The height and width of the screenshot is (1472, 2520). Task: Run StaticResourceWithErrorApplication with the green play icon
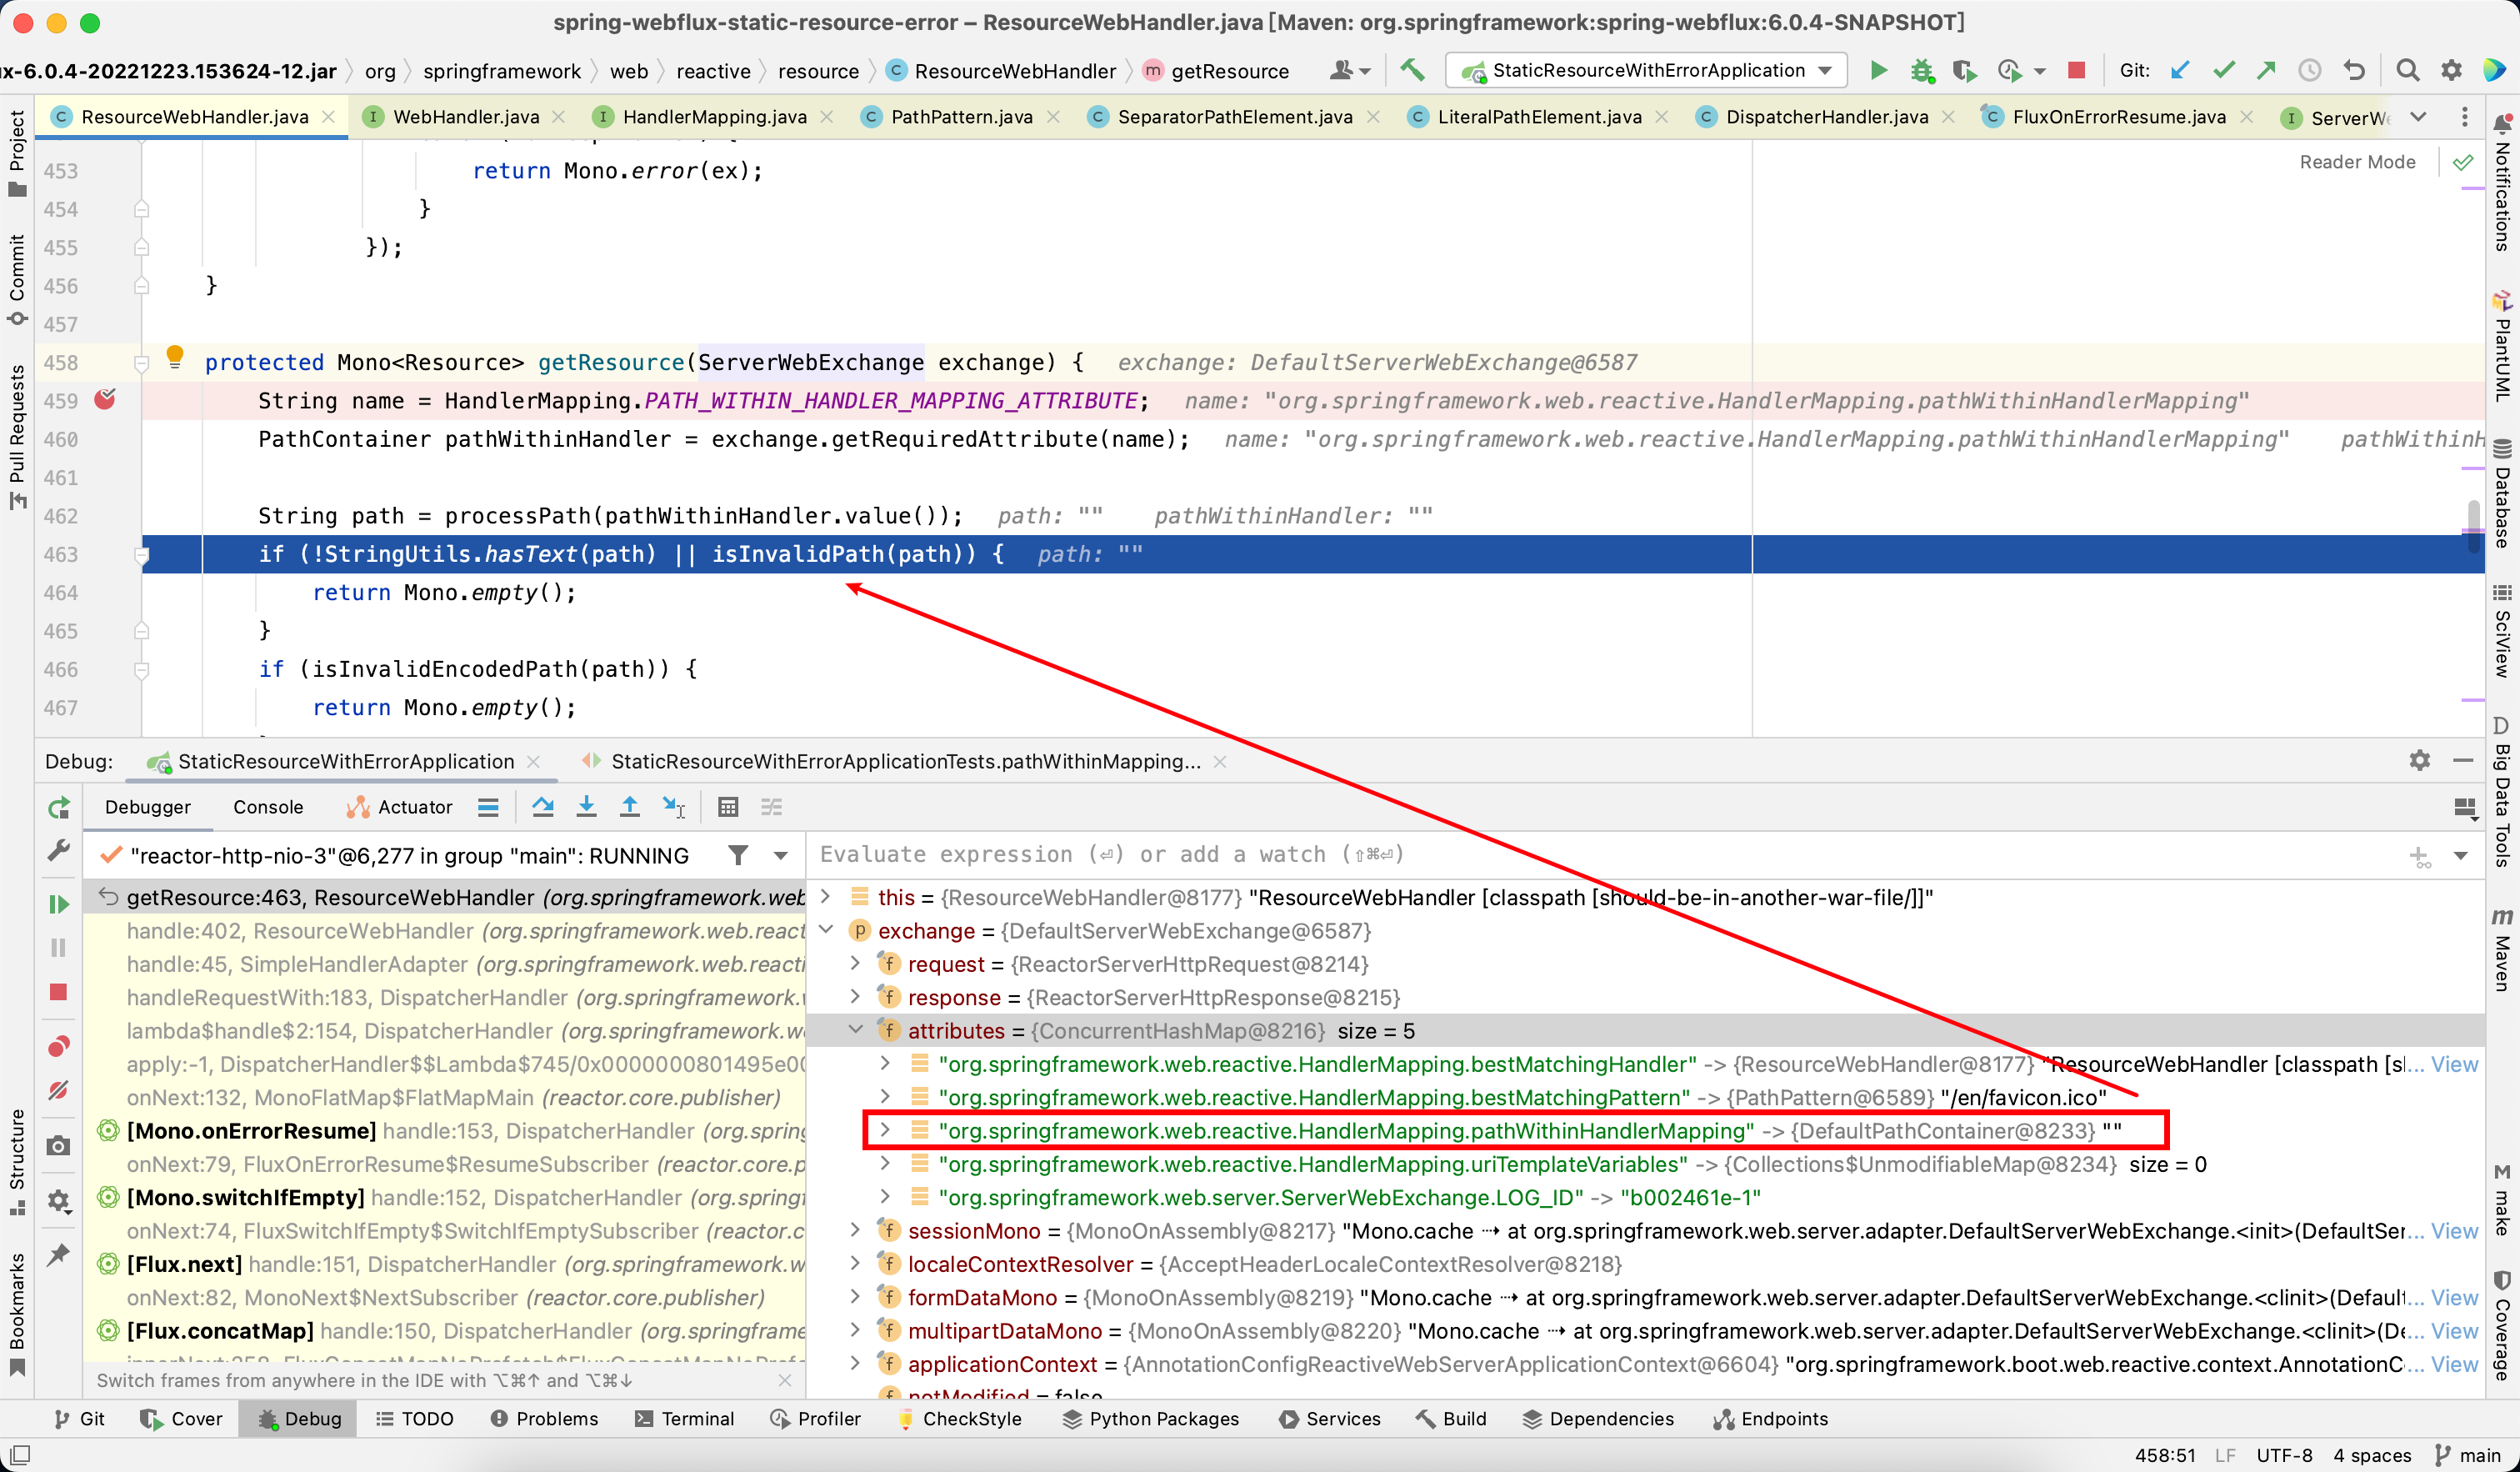[1878, 70]
